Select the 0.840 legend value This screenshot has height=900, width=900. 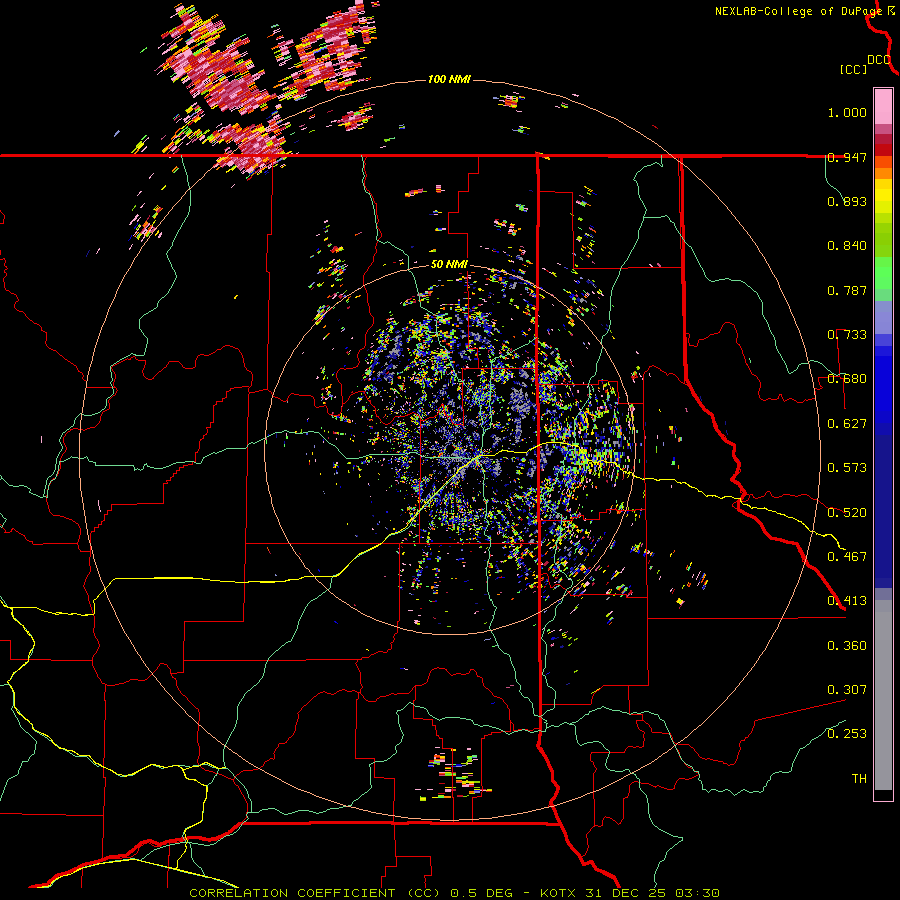click(x=847, y=246)
